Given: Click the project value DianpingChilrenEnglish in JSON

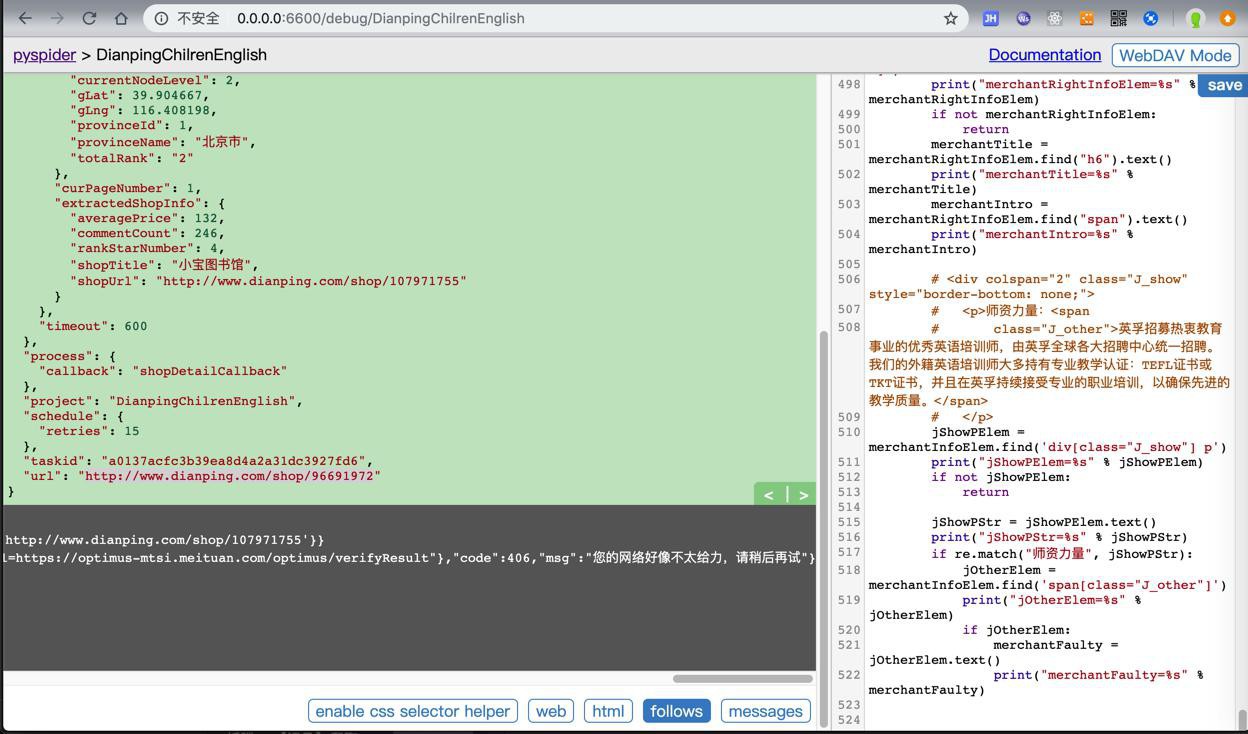Looking at the screenshot, I should tap(202, 401).
